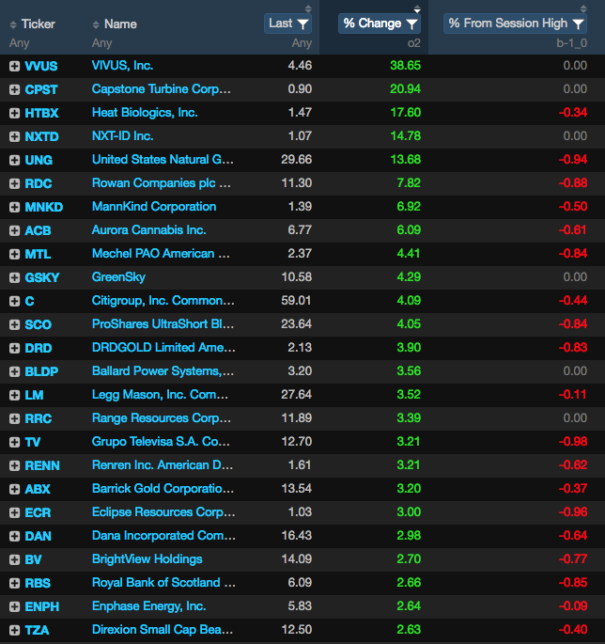Edit the Ticker filter field showing Any
605x644 pixels.
click(19, 43)
